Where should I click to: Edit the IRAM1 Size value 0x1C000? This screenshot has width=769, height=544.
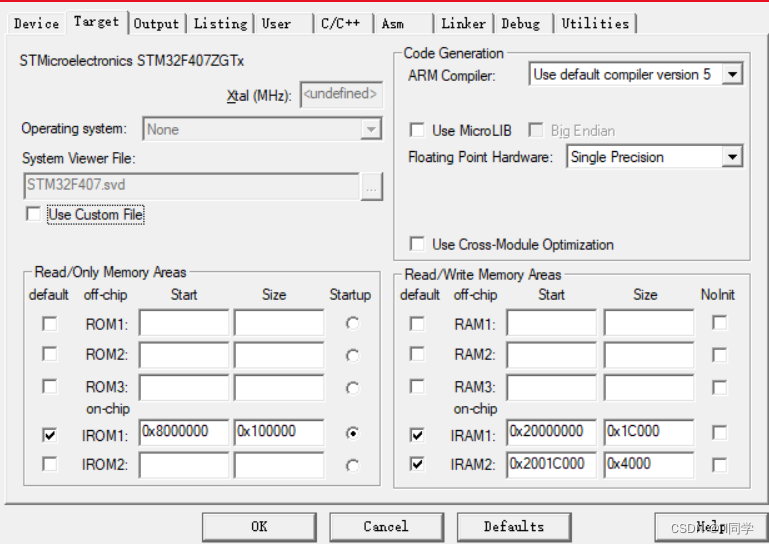tap(649, 432)
